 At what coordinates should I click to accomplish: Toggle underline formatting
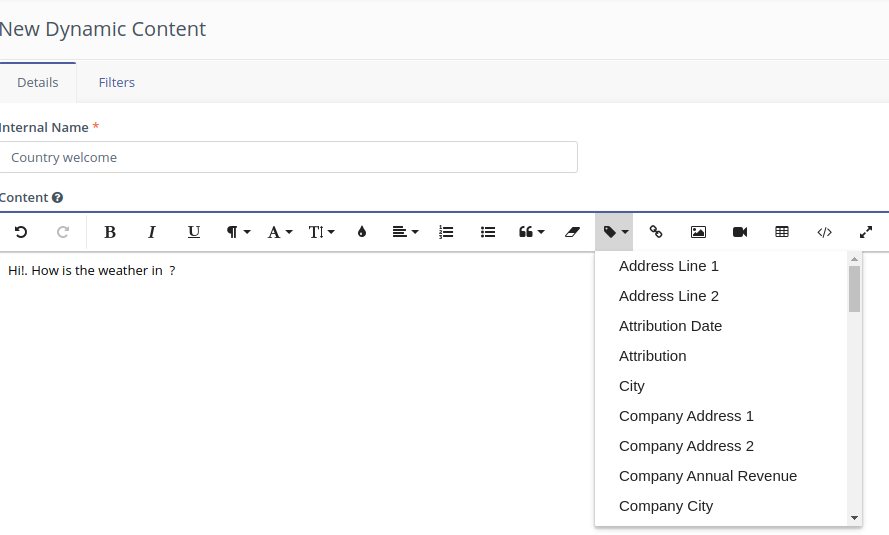coord(194,232)
